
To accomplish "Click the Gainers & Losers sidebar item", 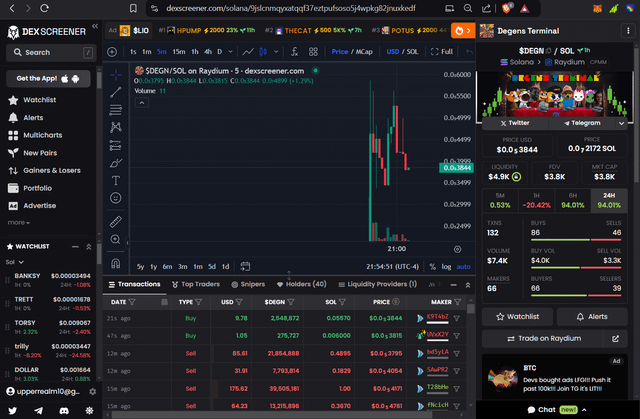I will coord(51,170).
